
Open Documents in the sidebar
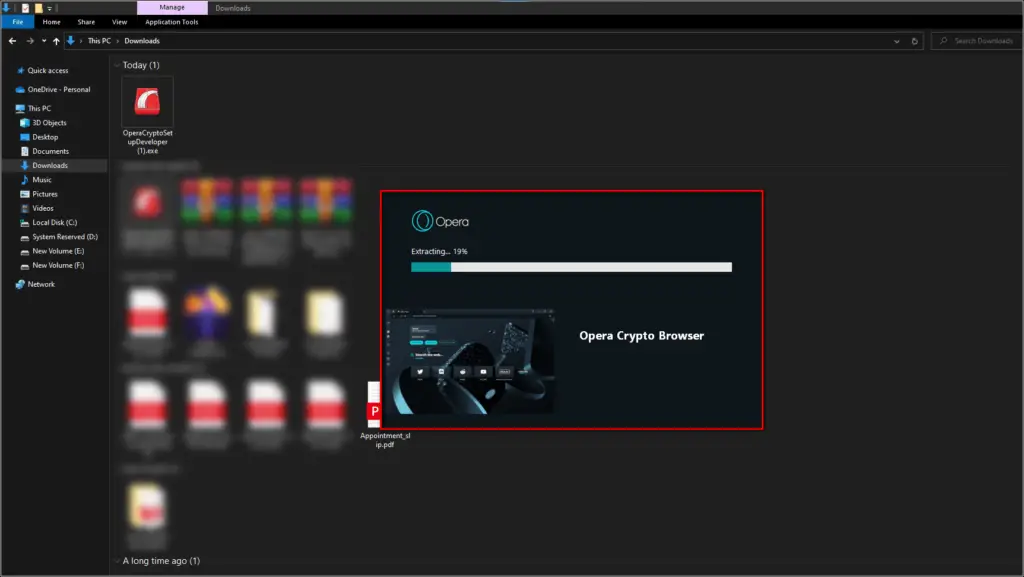point(50,151)
